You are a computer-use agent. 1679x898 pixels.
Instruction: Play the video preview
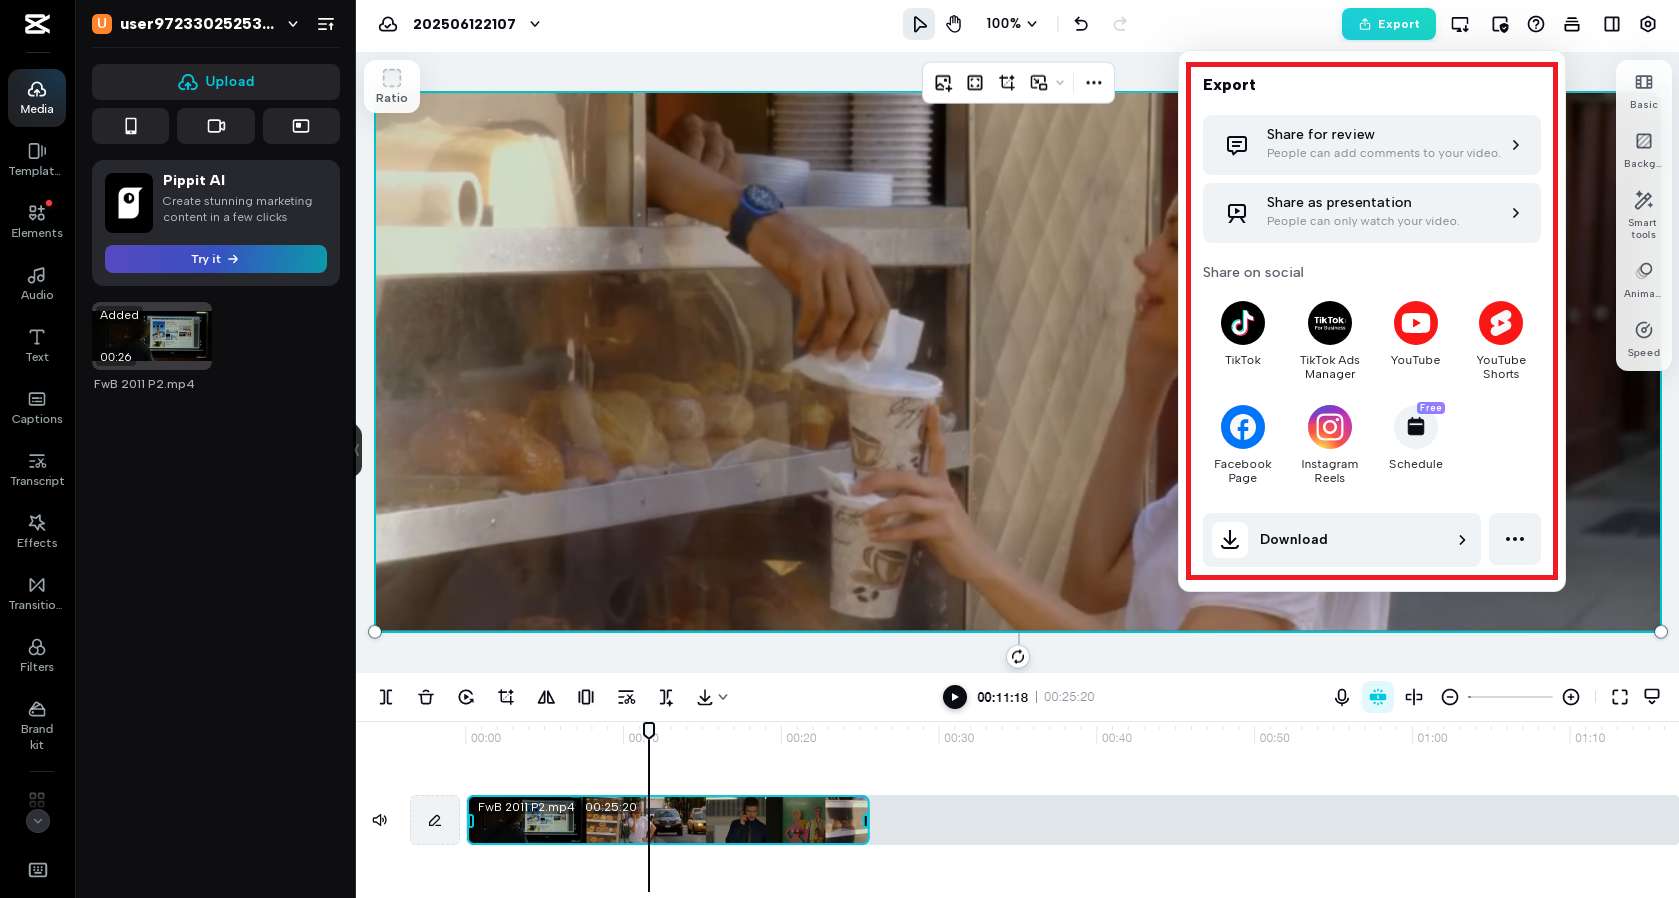[x=955, y=697]
